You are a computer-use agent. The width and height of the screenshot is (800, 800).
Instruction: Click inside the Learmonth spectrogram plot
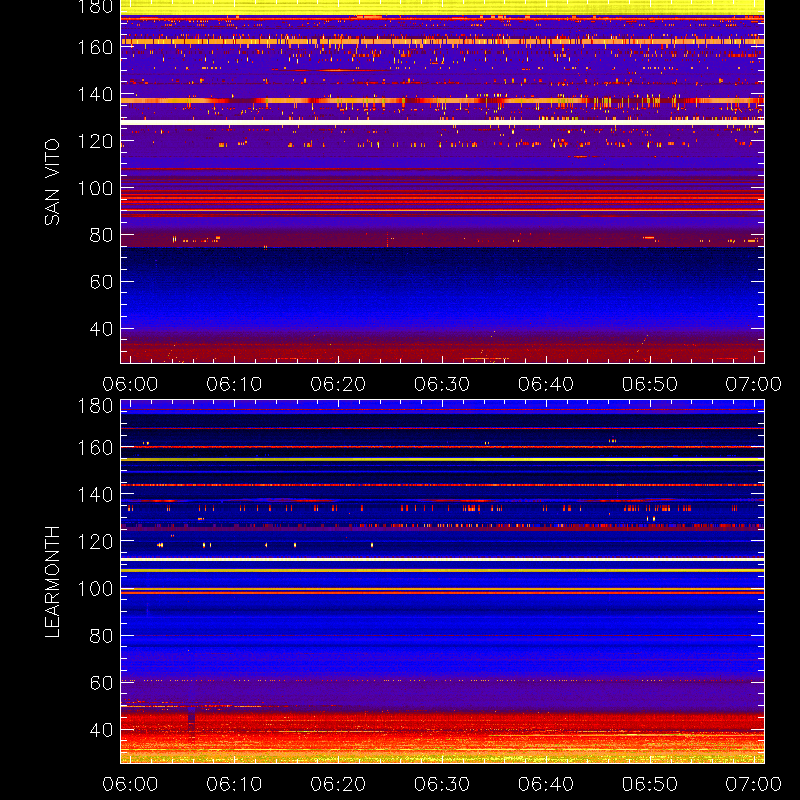click(x=442, y=581)
